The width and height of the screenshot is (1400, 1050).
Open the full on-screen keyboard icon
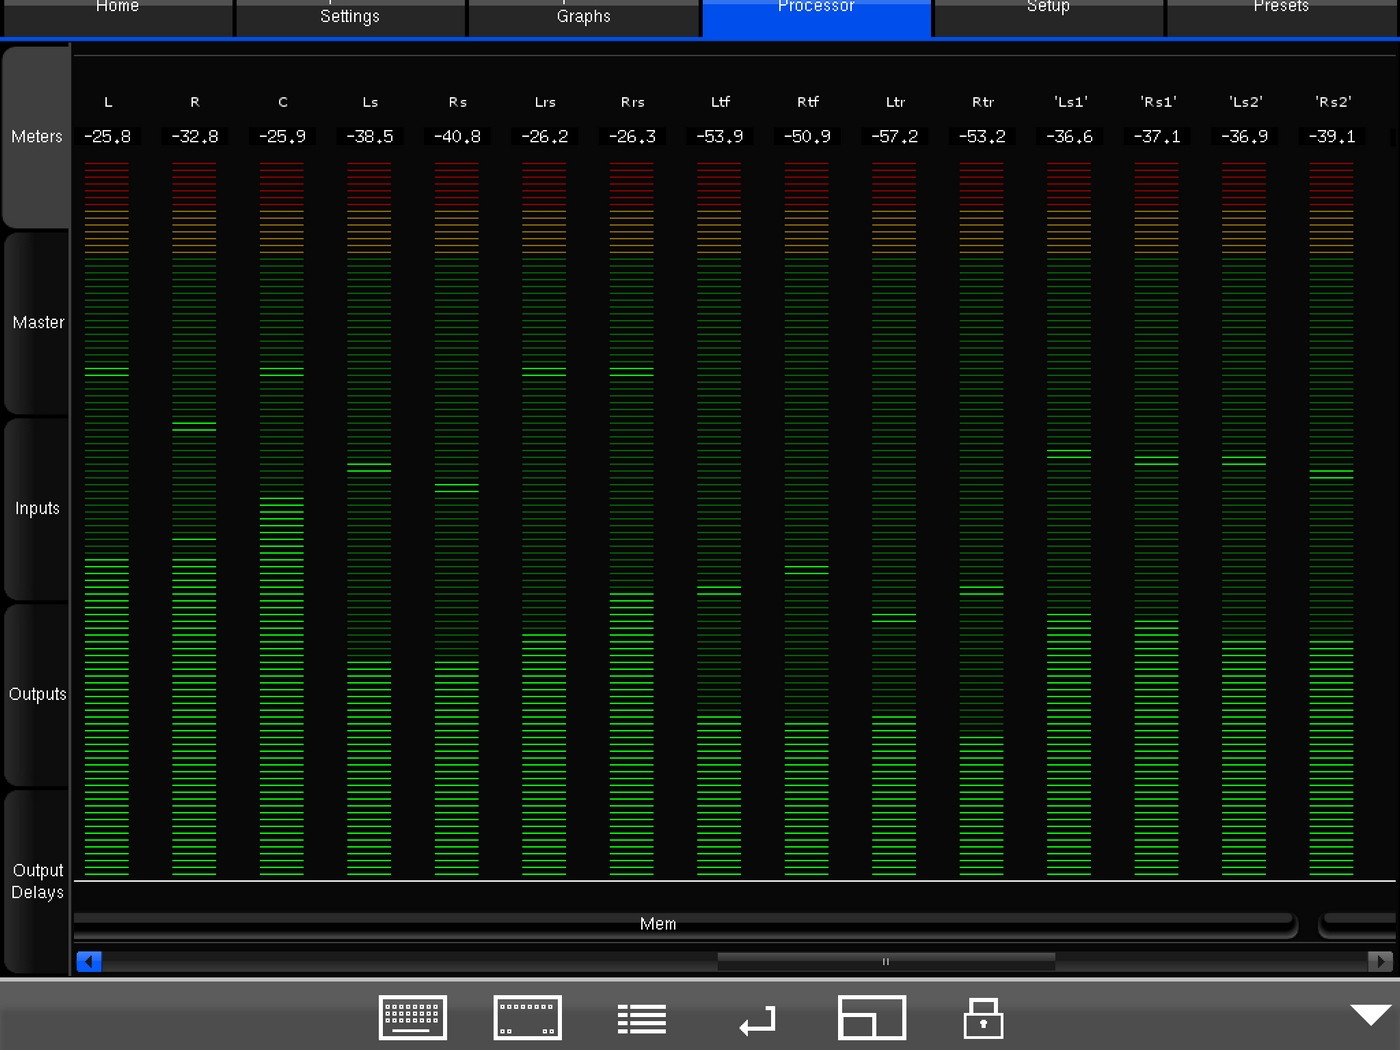point(412,1018)
